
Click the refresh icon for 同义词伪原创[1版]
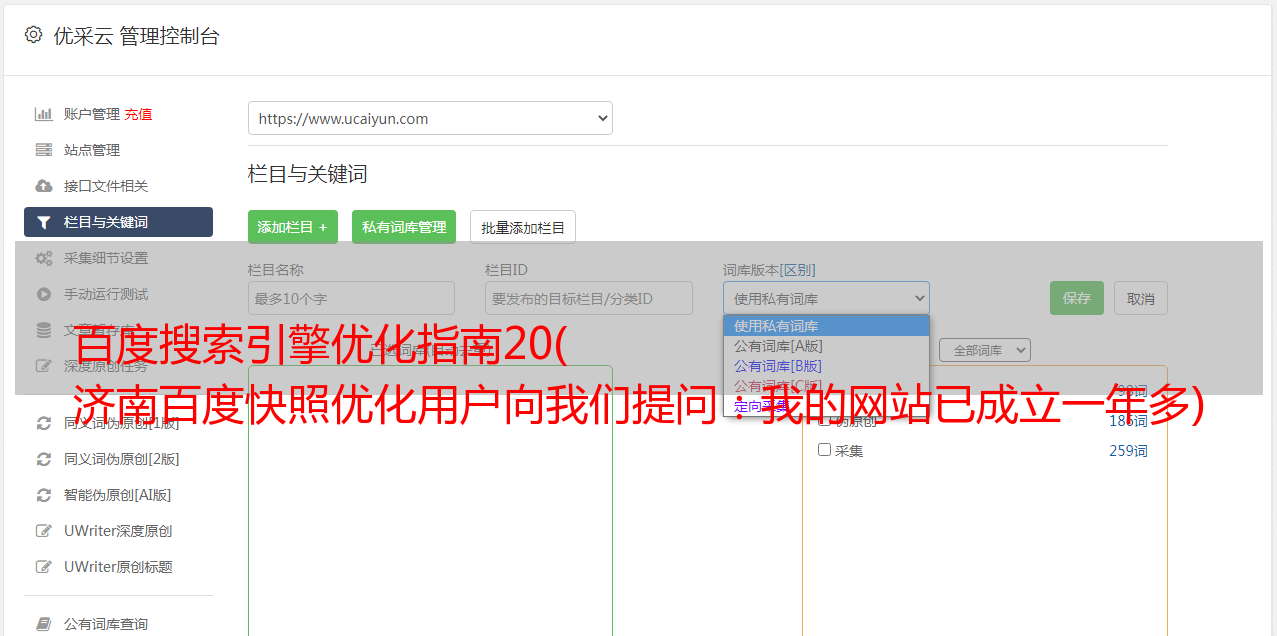coord(43,423)
